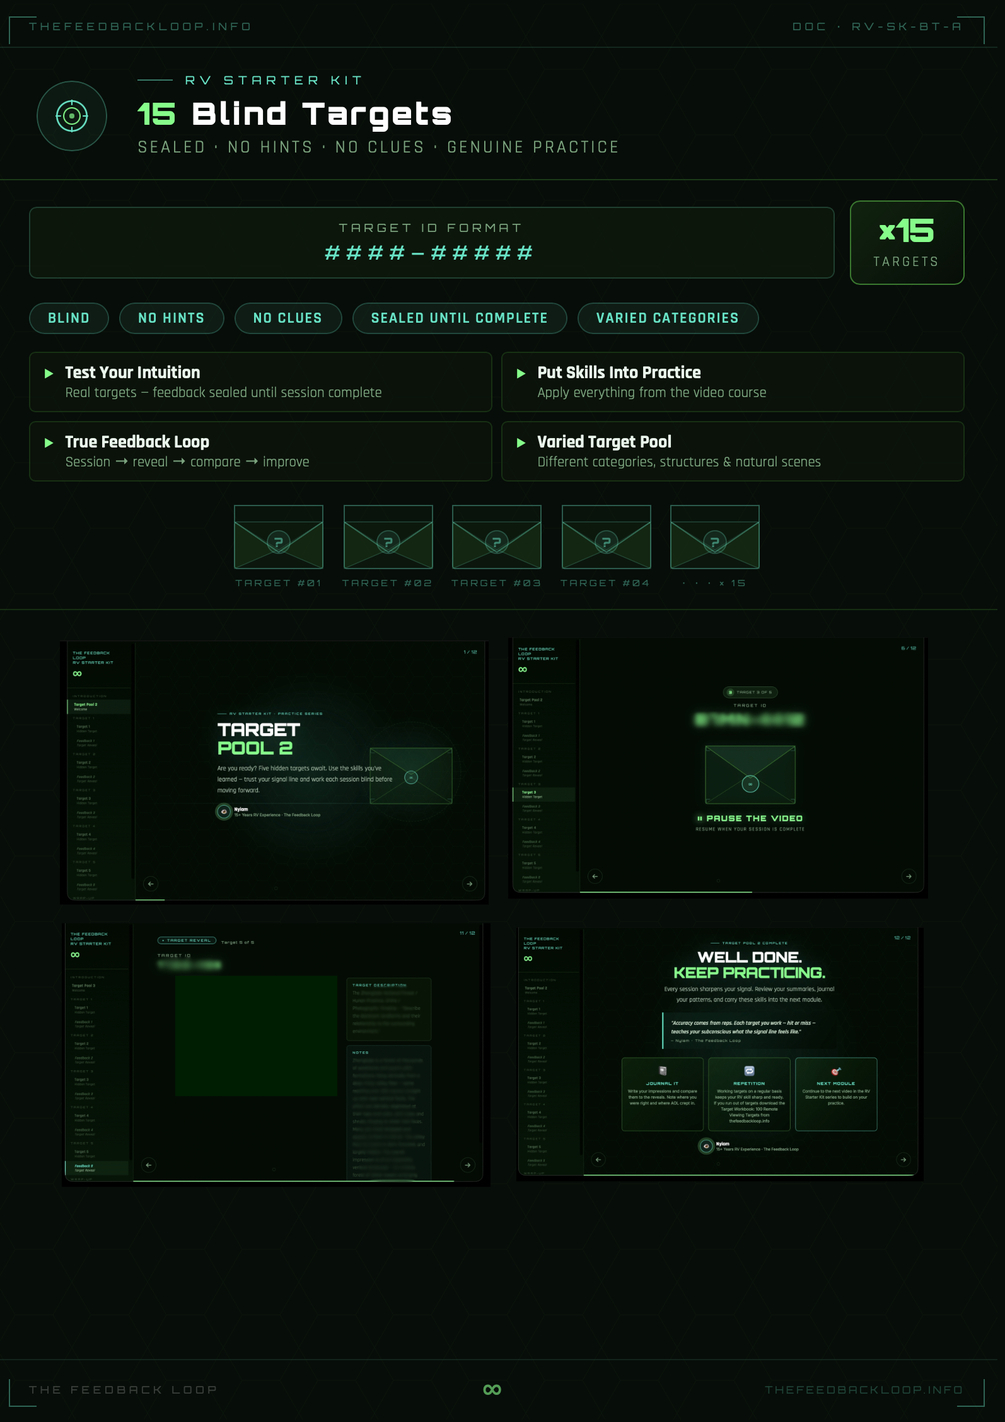Click previous arrow on the Pause the Video slide
Image resolution: width=1005 pixels, height=1422 pixels.
(595, 876)
